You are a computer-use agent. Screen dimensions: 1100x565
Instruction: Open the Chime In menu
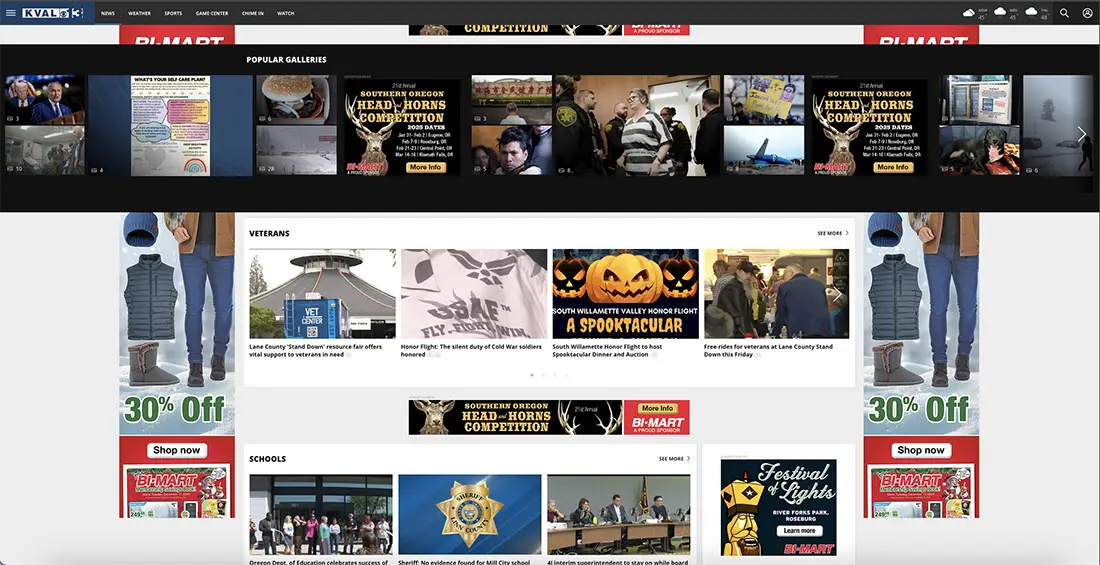tap(253, 13)
